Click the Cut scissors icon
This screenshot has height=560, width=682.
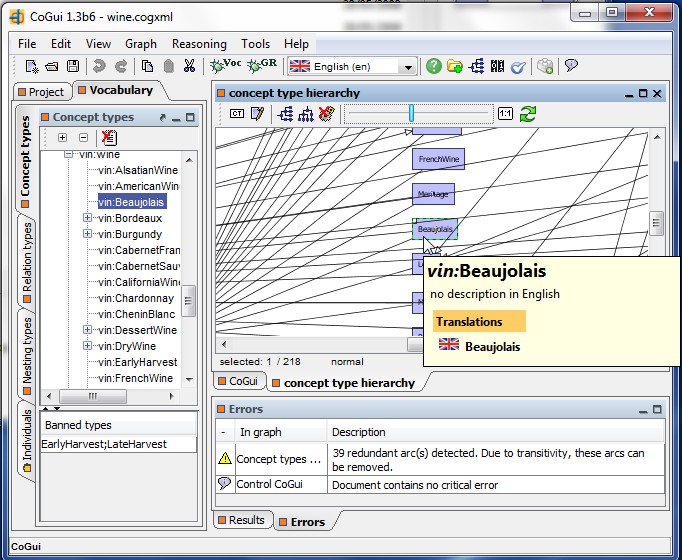(x=189, y=66)
